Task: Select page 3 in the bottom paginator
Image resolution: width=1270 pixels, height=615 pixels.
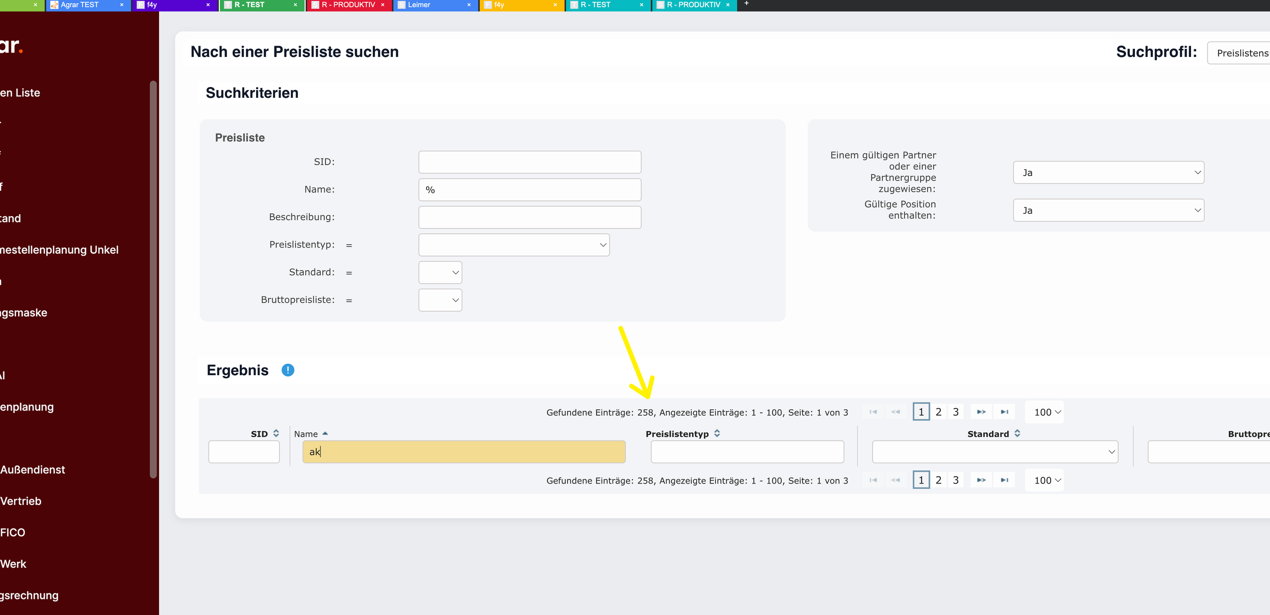Action: (955, 480)
